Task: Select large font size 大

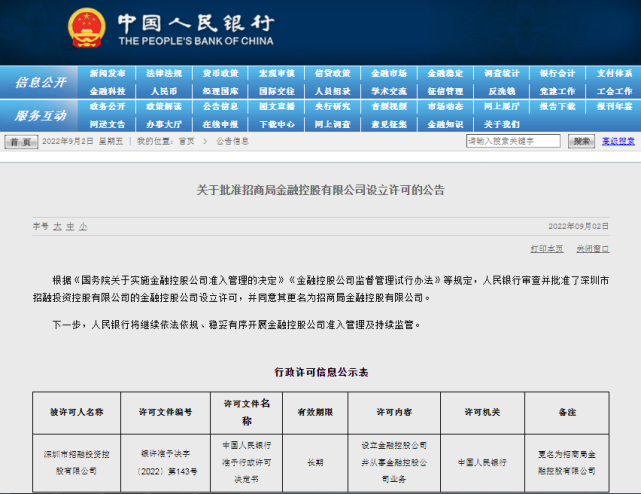Action: [x=57, y=227]
